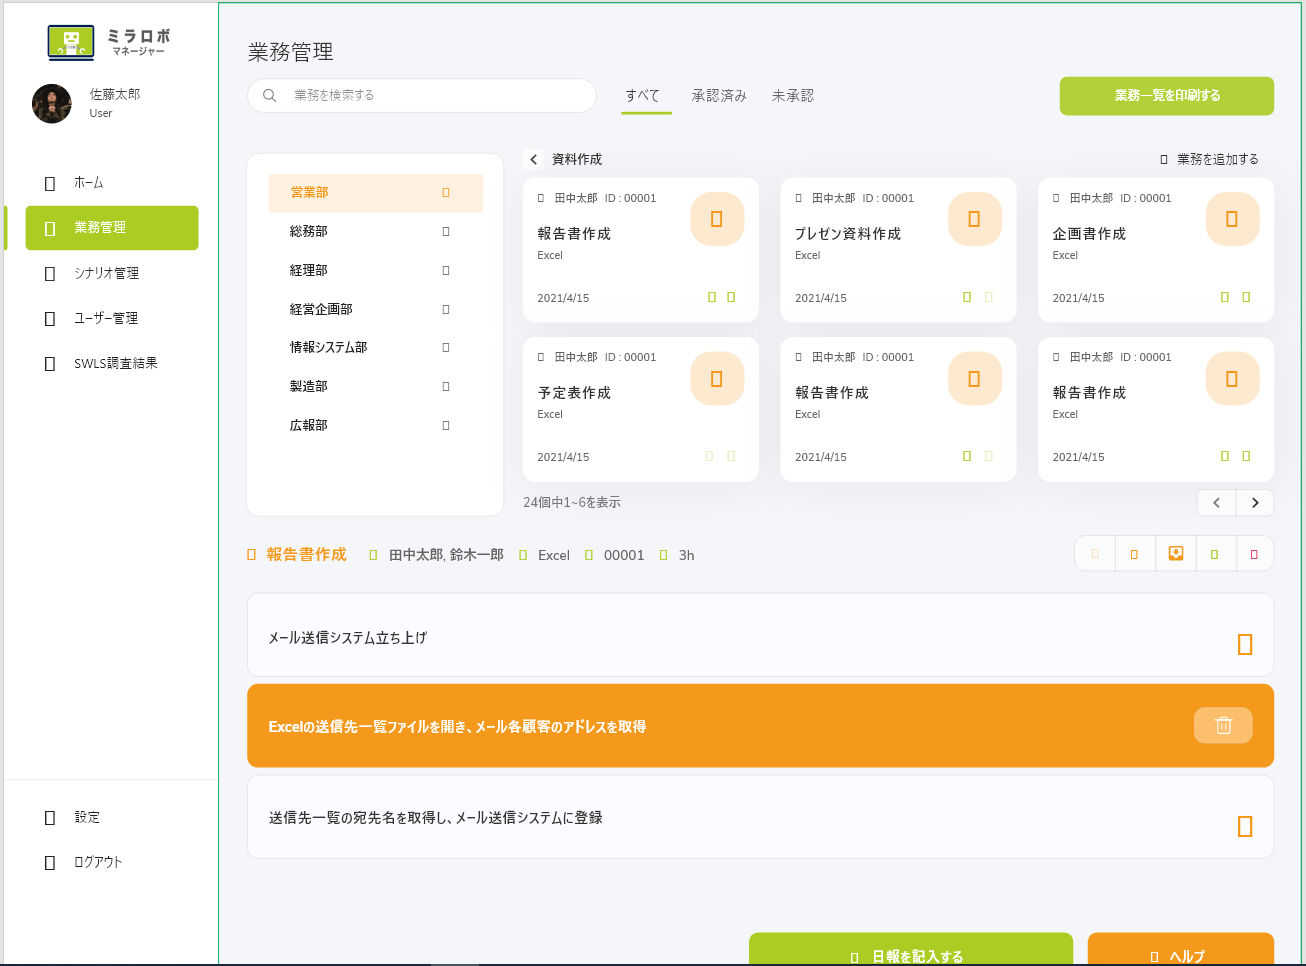The image size is (1306, 966).
Task: Click the trash icon on the highlighted Excel step
Action: pyautogui.click(x=1222, y=725)
